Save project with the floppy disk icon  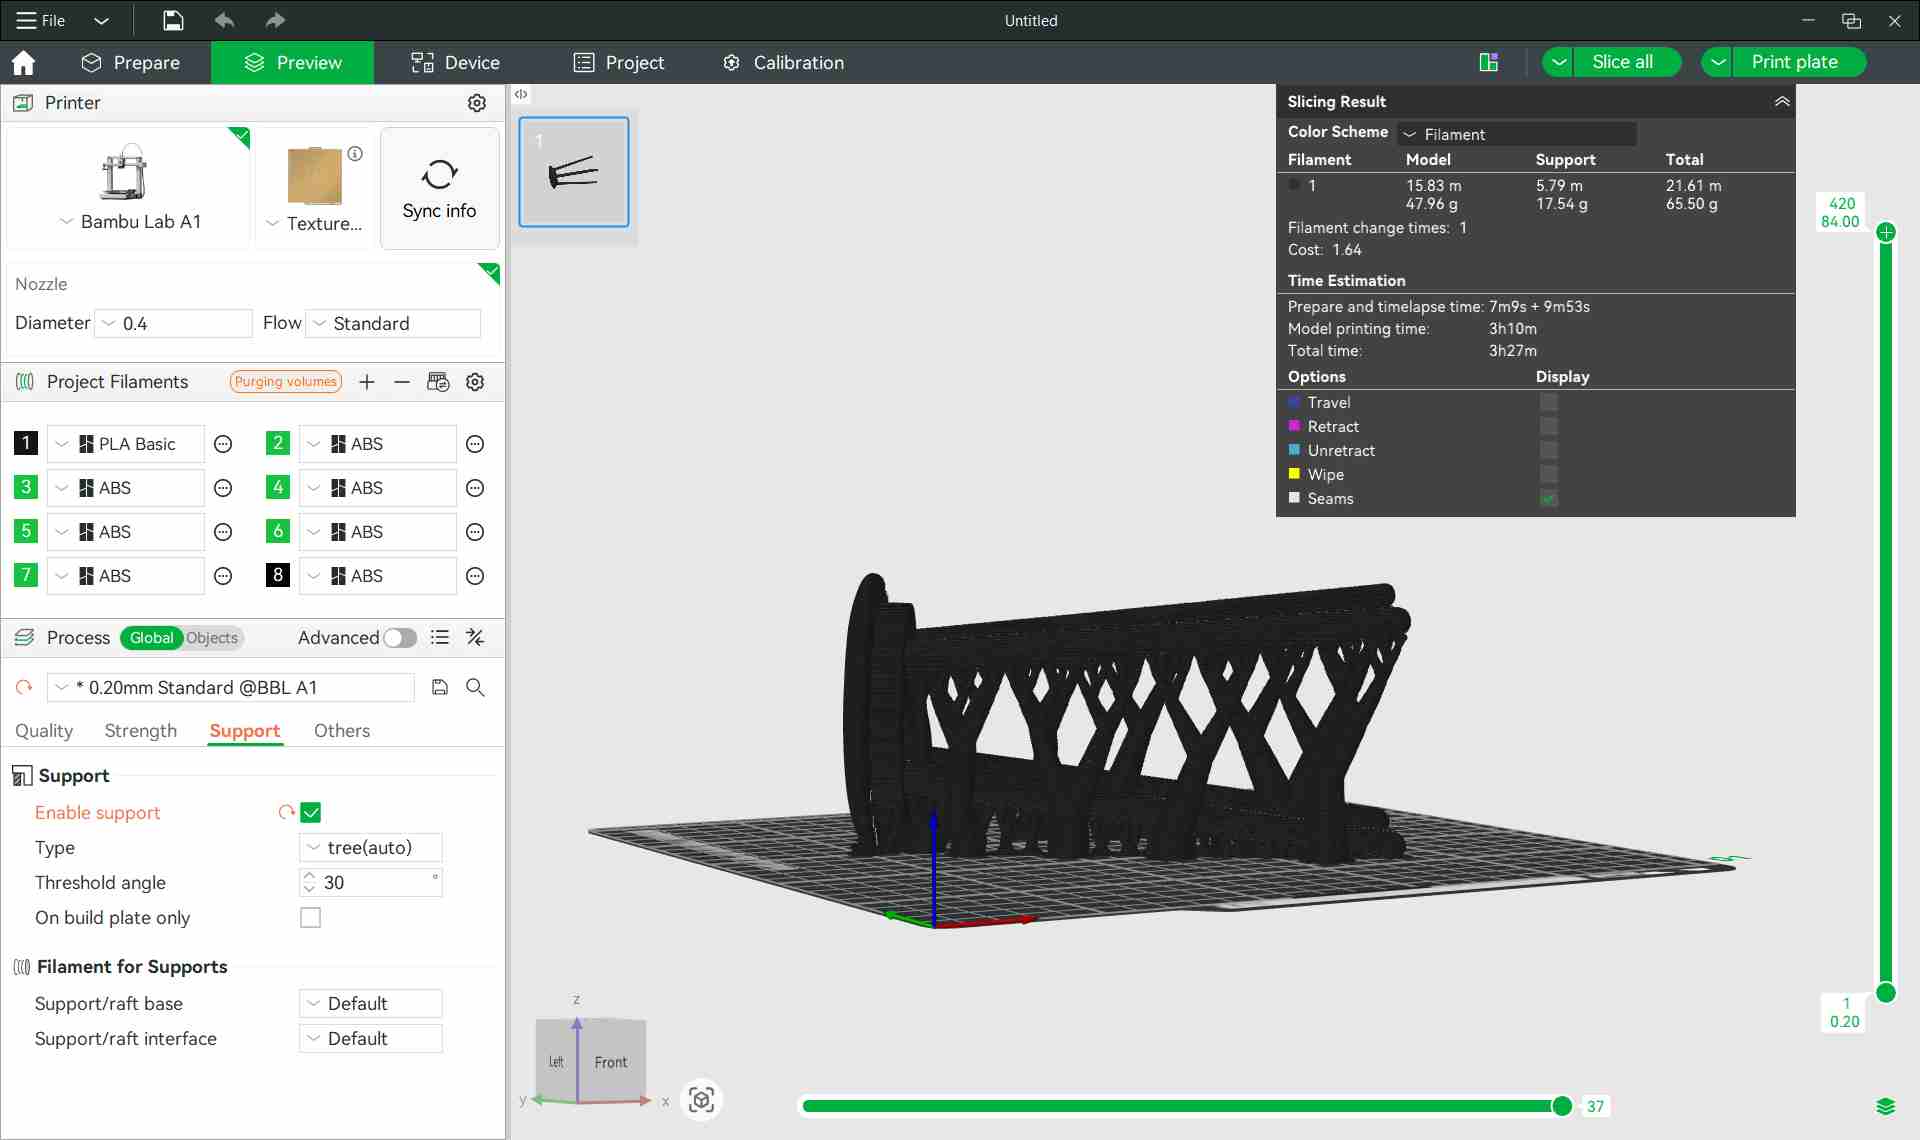coord(173,20)
